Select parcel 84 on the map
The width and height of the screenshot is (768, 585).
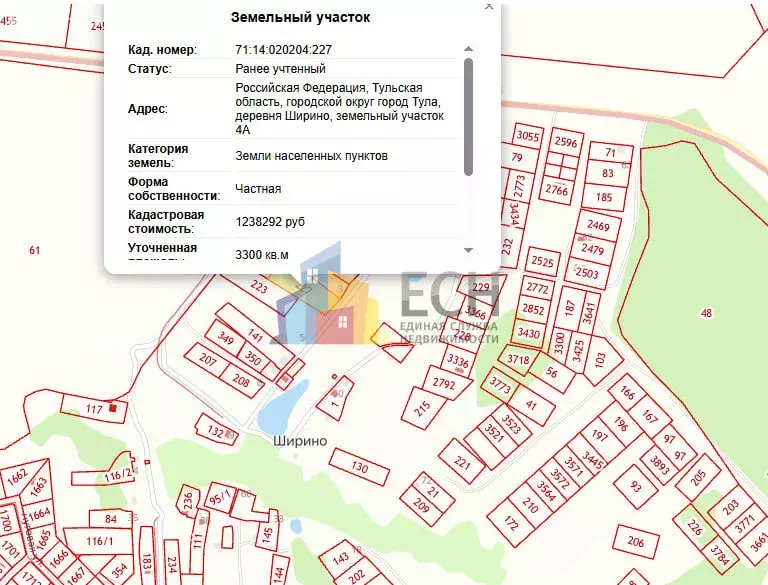click(111, 519)
